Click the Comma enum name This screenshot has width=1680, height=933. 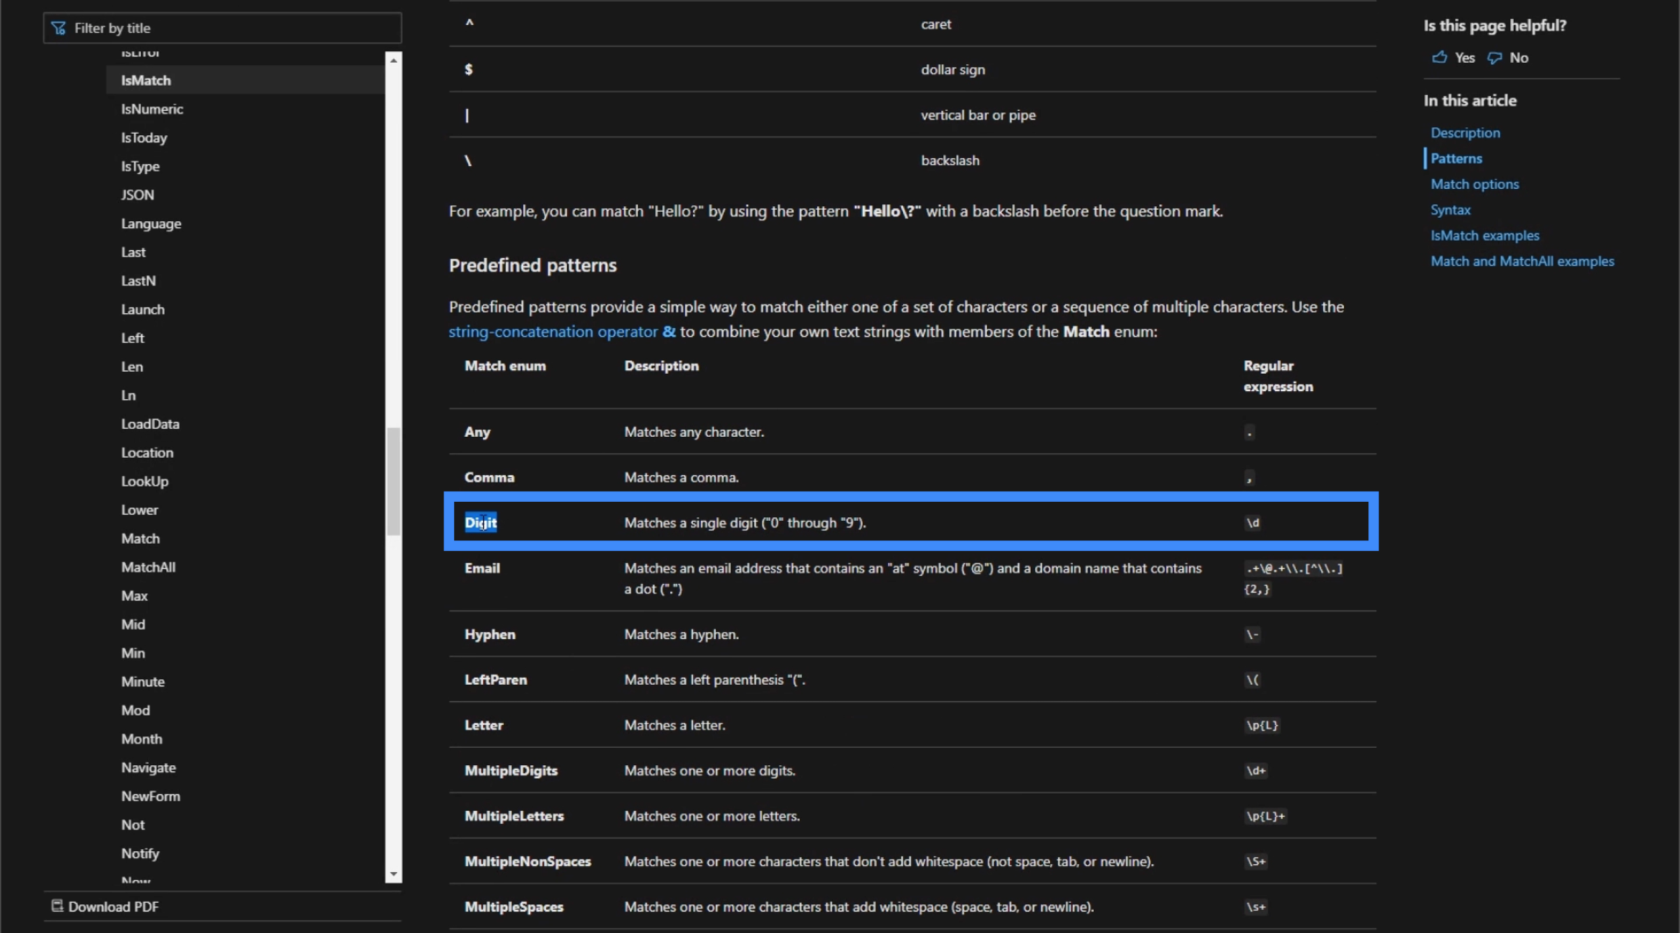(489, 478)
